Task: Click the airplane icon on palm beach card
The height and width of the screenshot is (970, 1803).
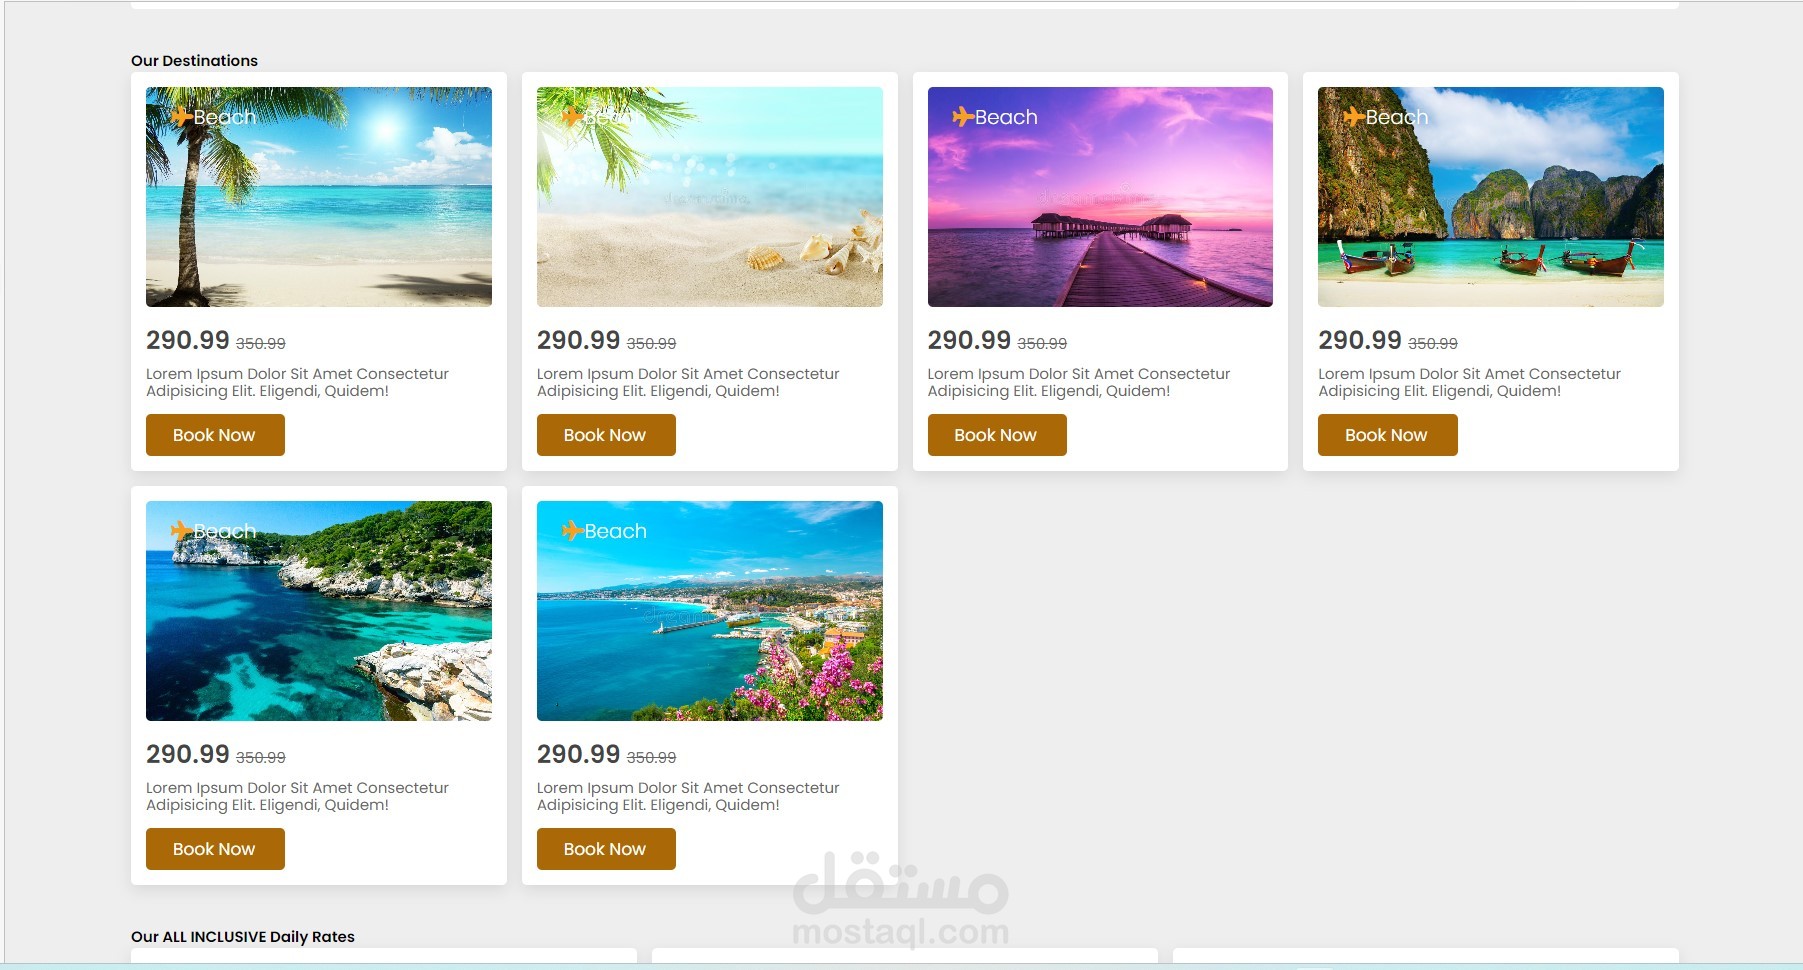Action: [181, 117]
